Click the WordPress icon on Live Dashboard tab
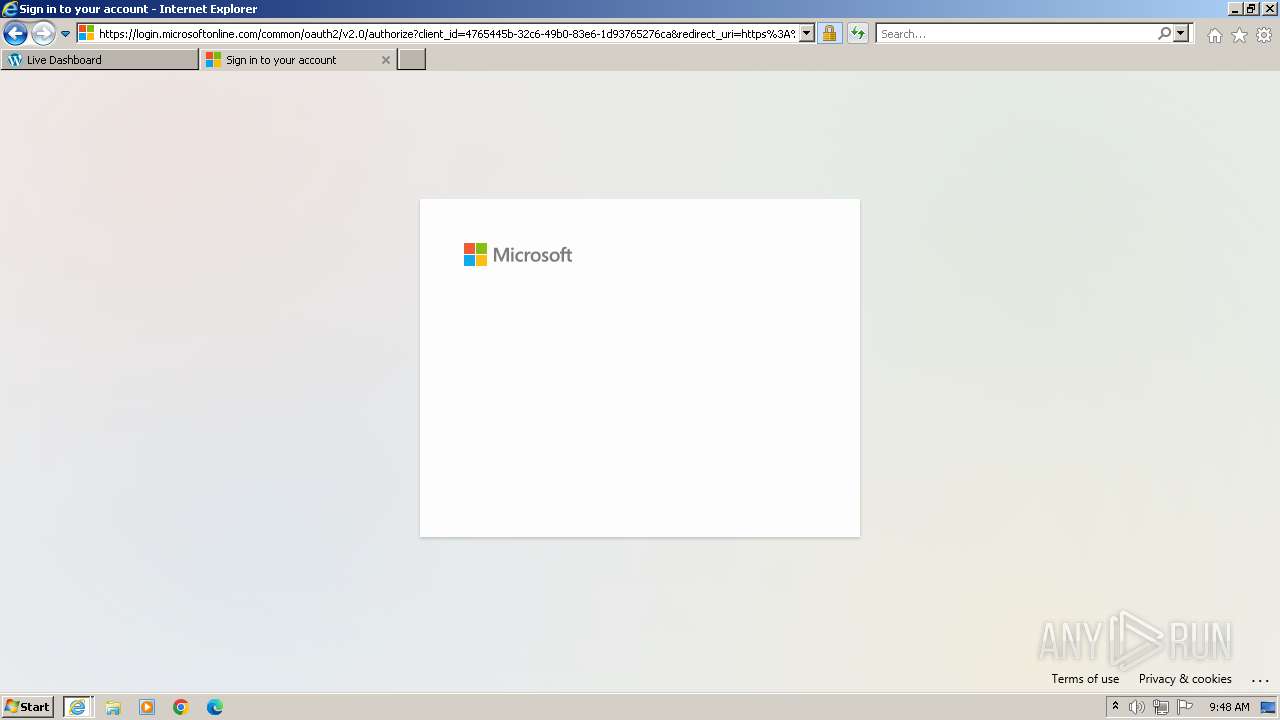Image resolution: width=1280 pixels, height=720 pixels. click(x=15, y=60)
